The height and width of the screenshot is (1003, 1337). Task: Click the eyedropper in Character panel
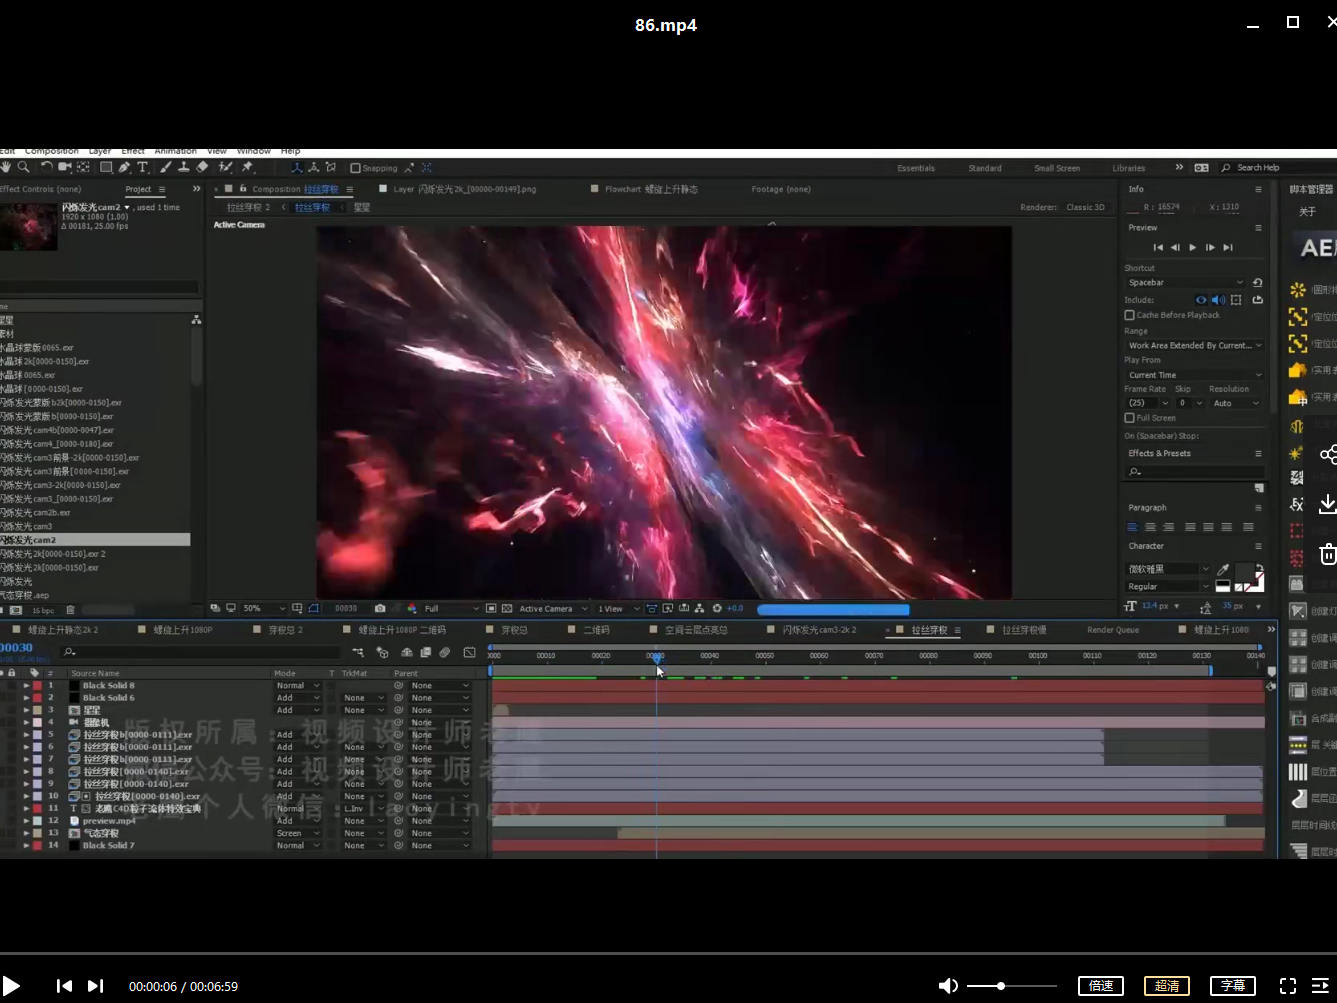pos(1223,569)
